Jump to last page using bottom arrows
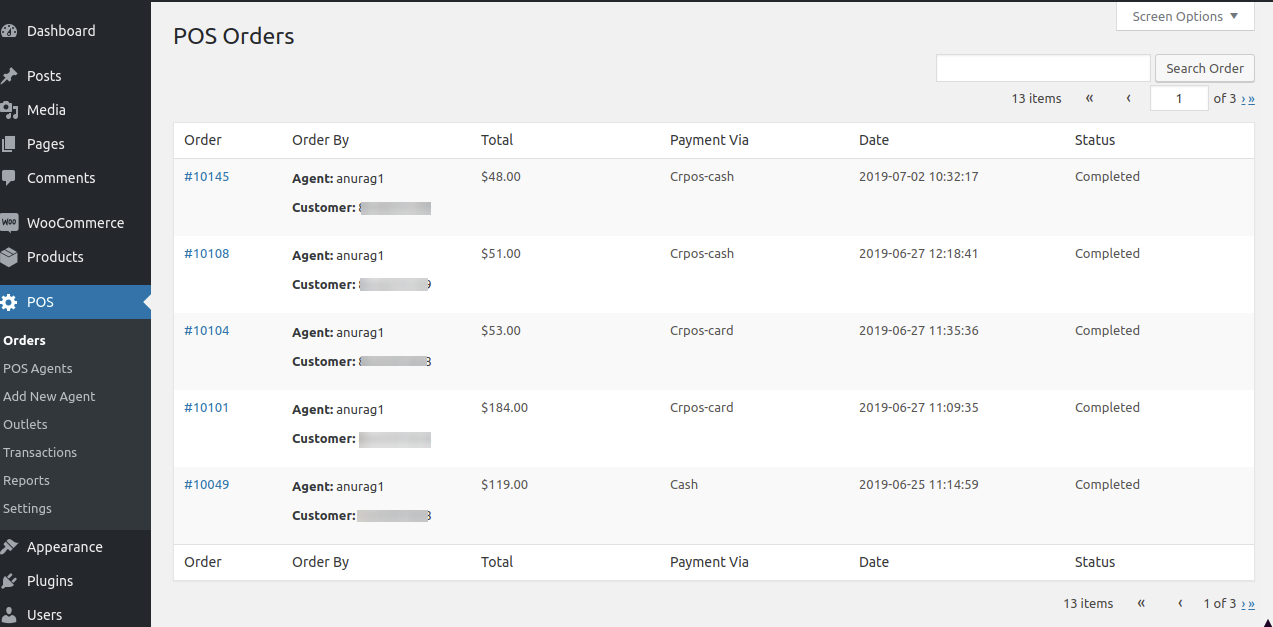Image resolution: width=1273 pixels, height=627 pixels. click(1251, 604)
